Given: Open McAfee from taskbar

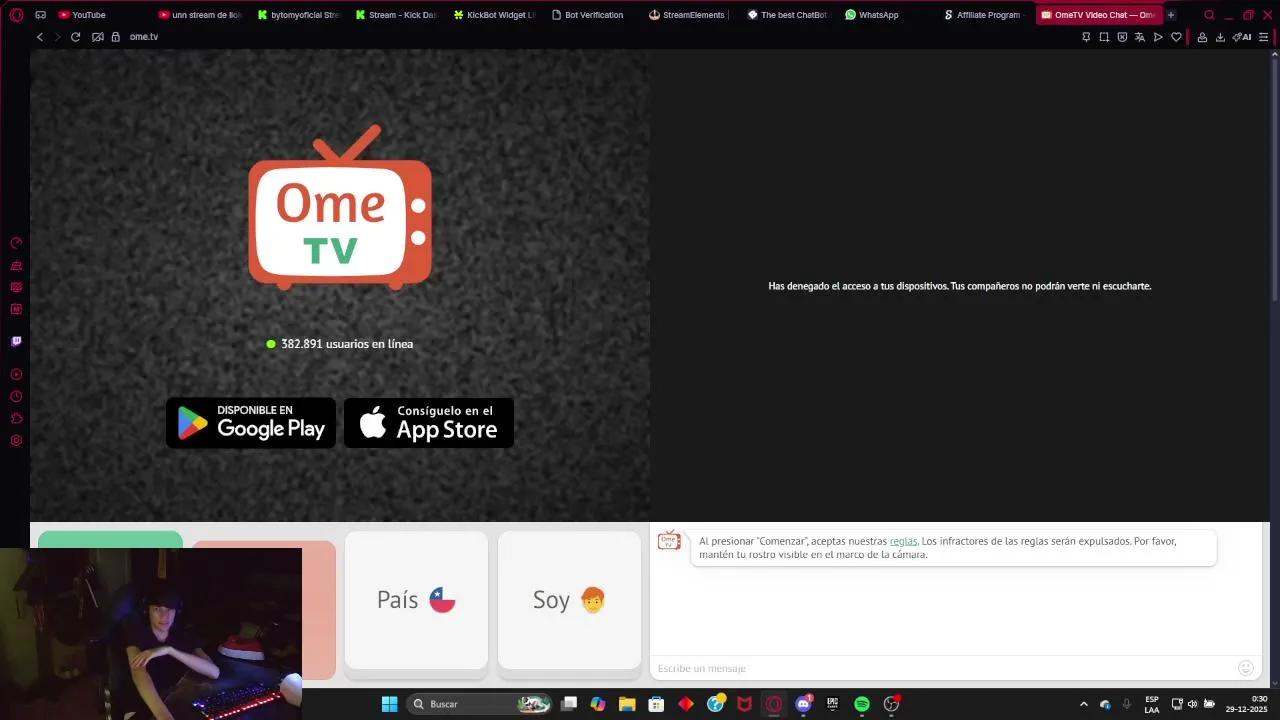Looking at the screenshot, I should [744, 704].
